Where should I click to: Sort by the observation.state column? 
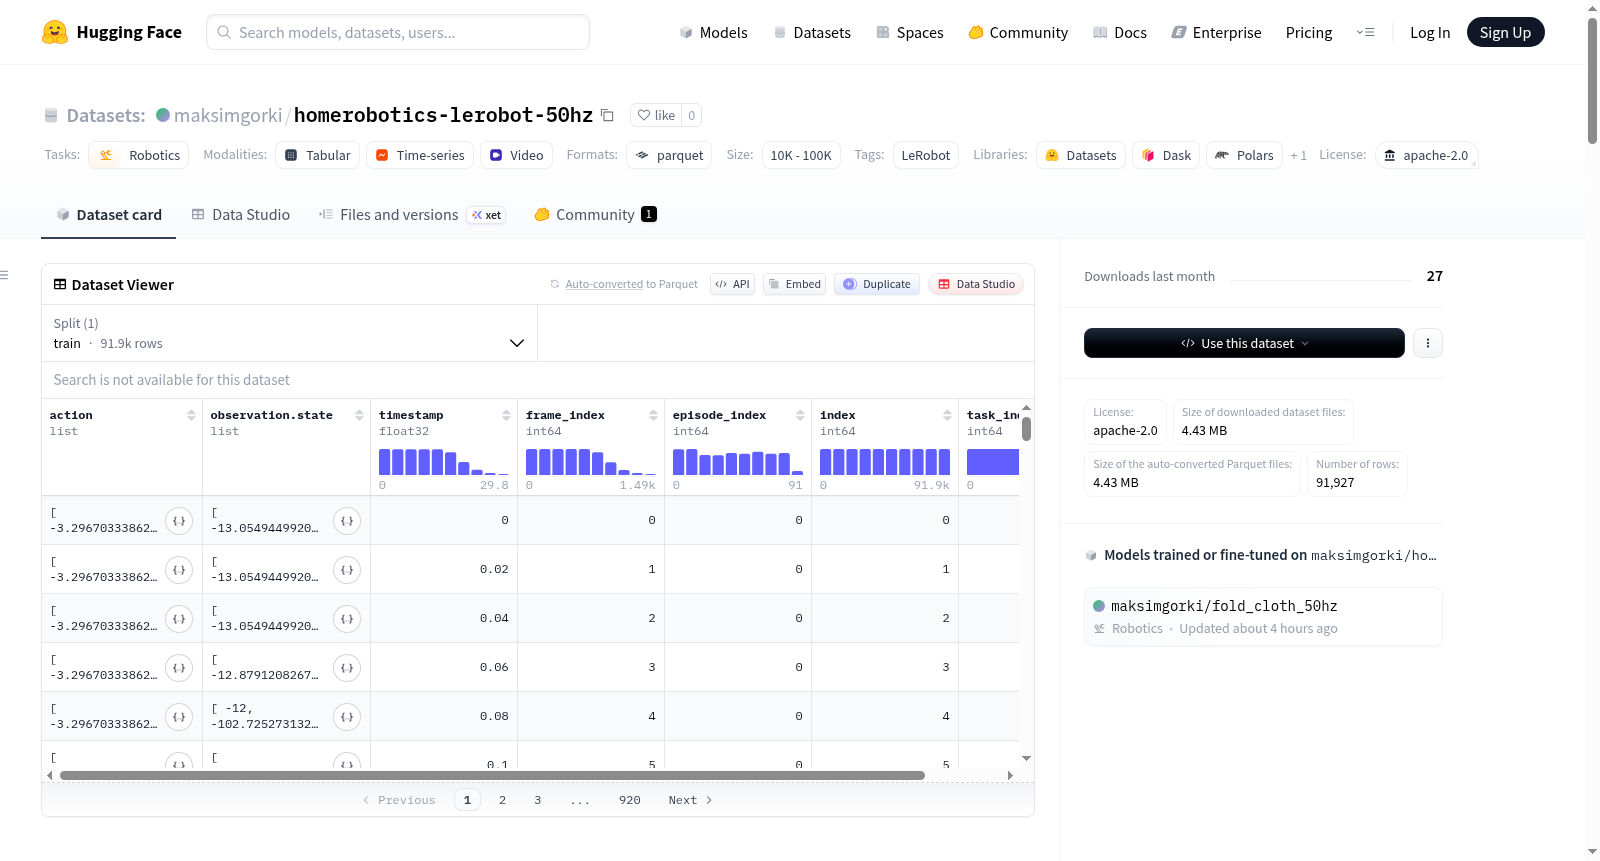tap(359, 415)
